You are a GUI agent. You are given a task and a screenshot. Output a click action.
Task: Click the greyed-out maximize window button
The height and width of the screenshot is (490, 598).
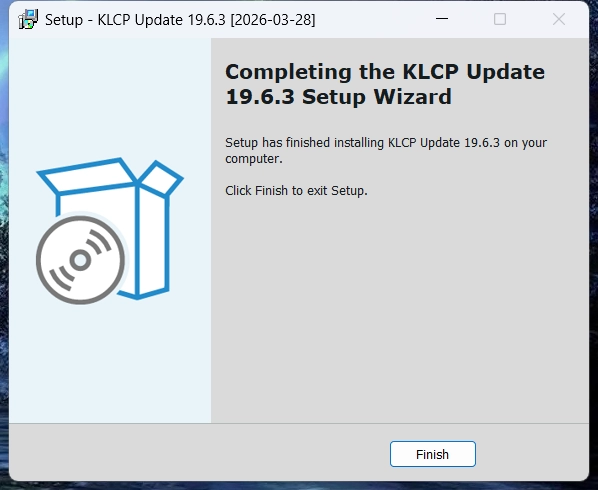pos(500,19)
